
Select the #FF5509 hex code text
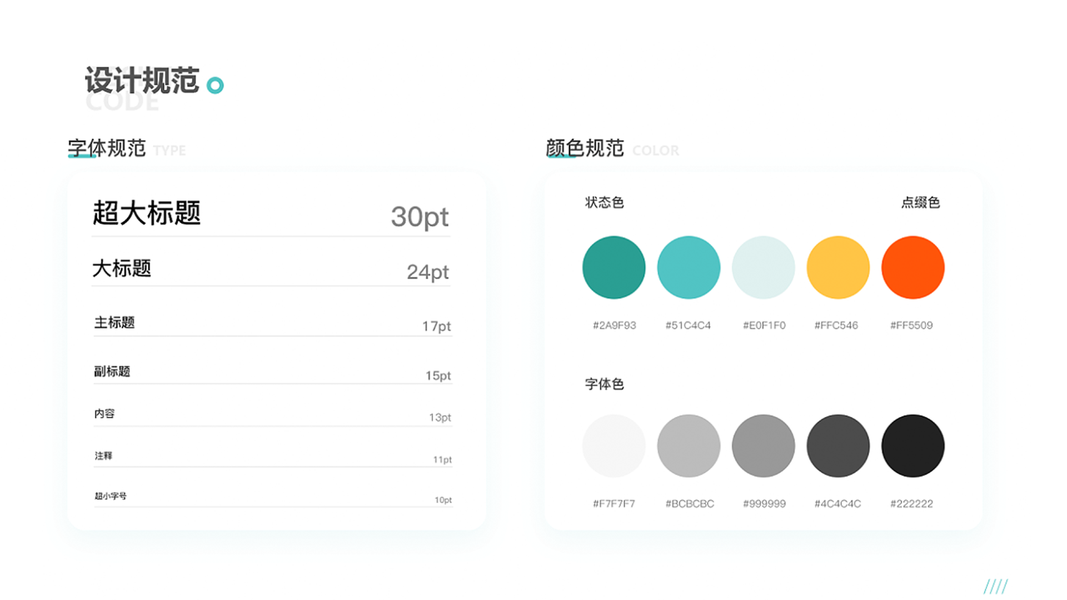coord(911,325)
